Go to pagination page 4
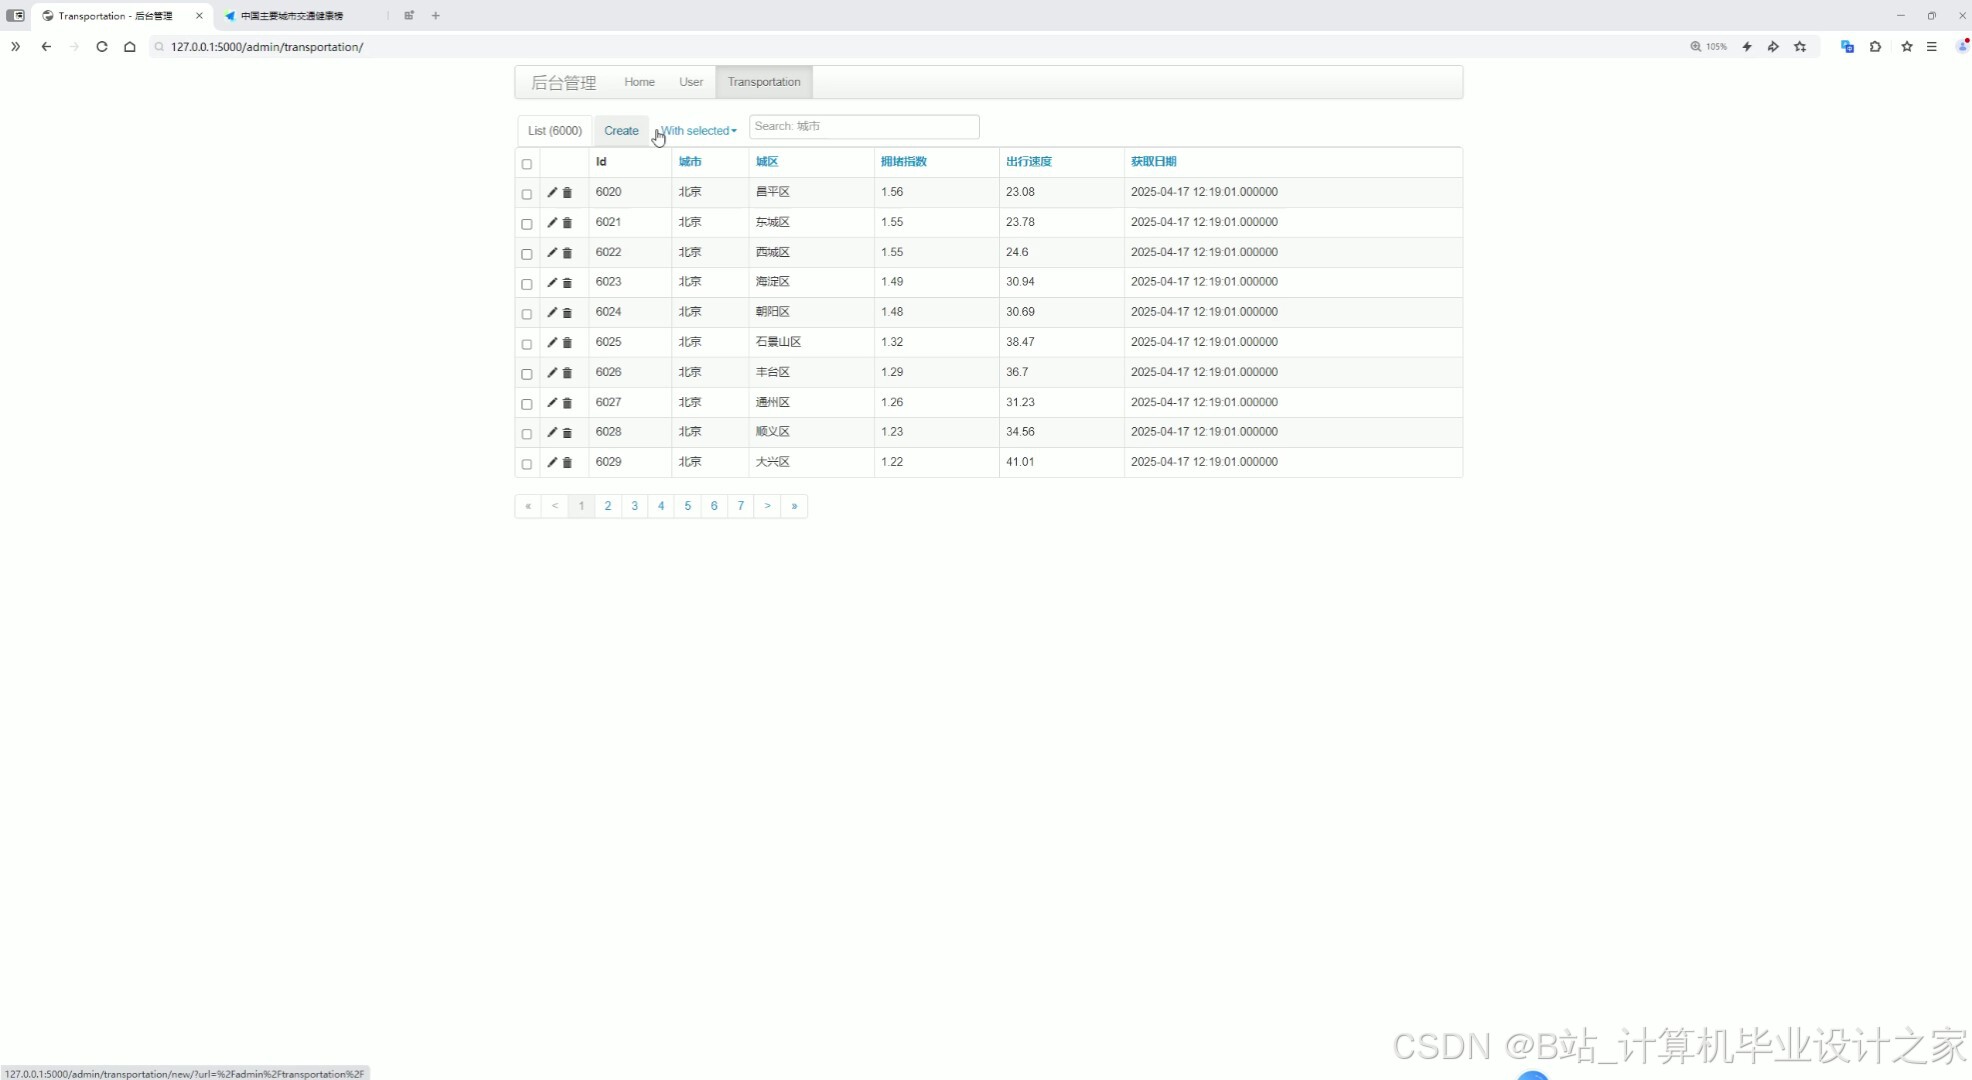Screen dimensions: 1972x1080 (661, 506)
